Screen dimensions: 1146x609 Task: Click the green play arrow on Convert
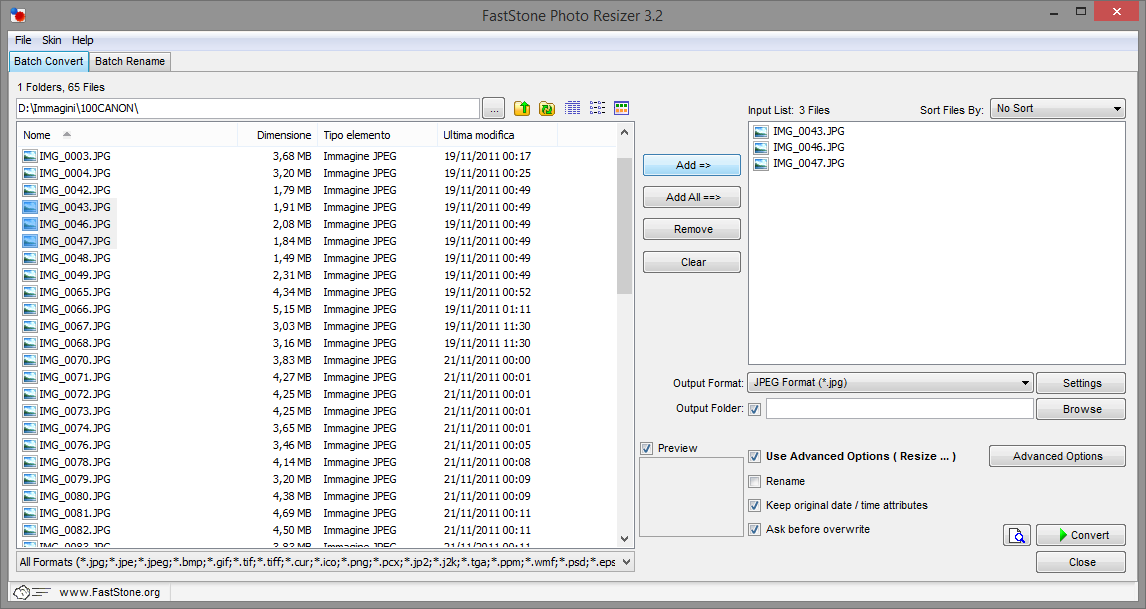click(1063, 535)
